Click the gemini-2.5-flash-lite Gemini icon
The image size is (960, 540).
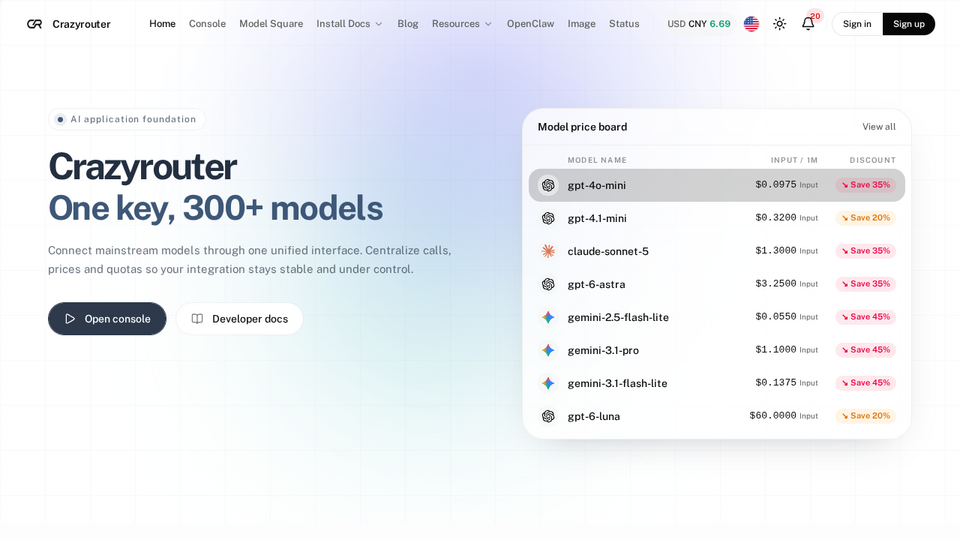point(548,317)
